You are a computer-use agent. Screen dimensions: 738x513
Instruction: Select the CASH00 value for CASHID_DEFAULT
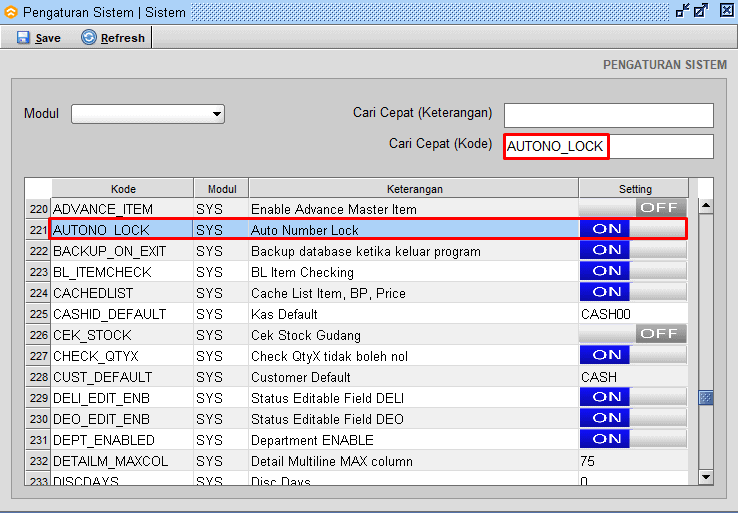click(x=633, y=314)
